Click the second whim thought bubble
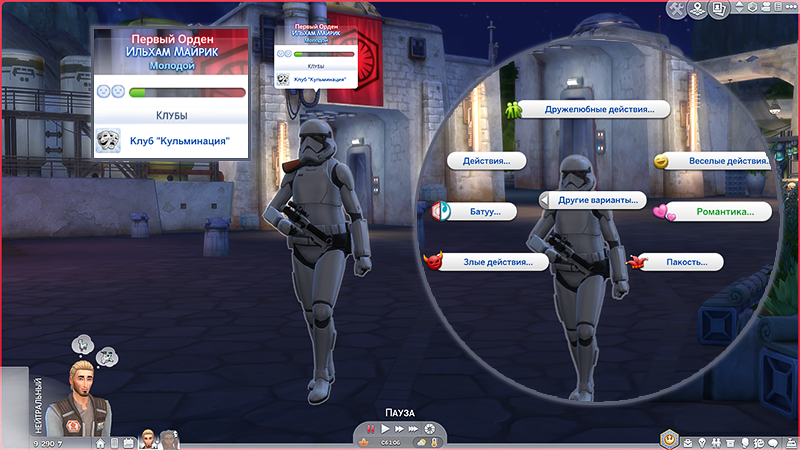 pos(107,357)
